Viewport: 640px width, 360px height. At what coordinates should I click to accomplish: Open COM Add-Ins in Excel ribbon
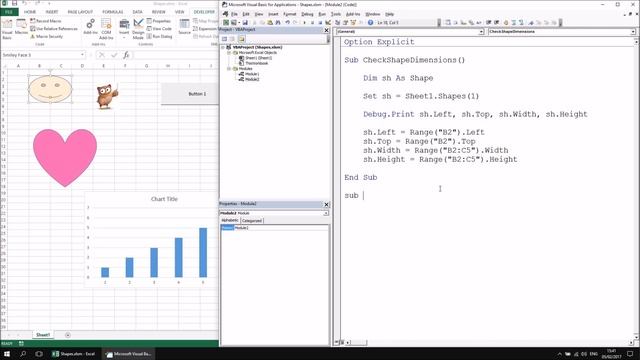(x=106, y=29)
